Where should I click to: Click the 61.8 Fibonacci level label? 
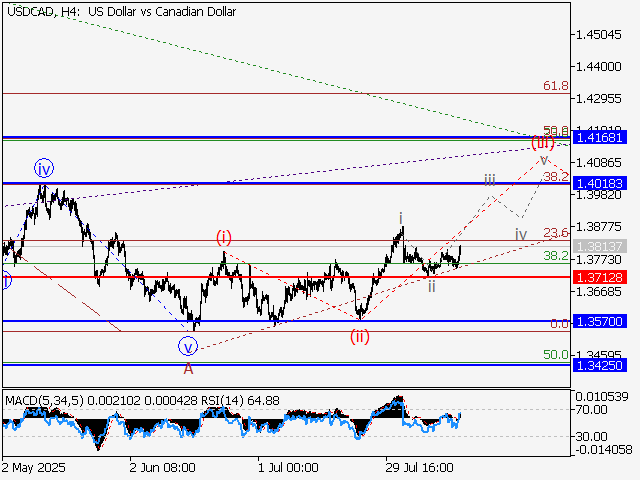point(556,86)
